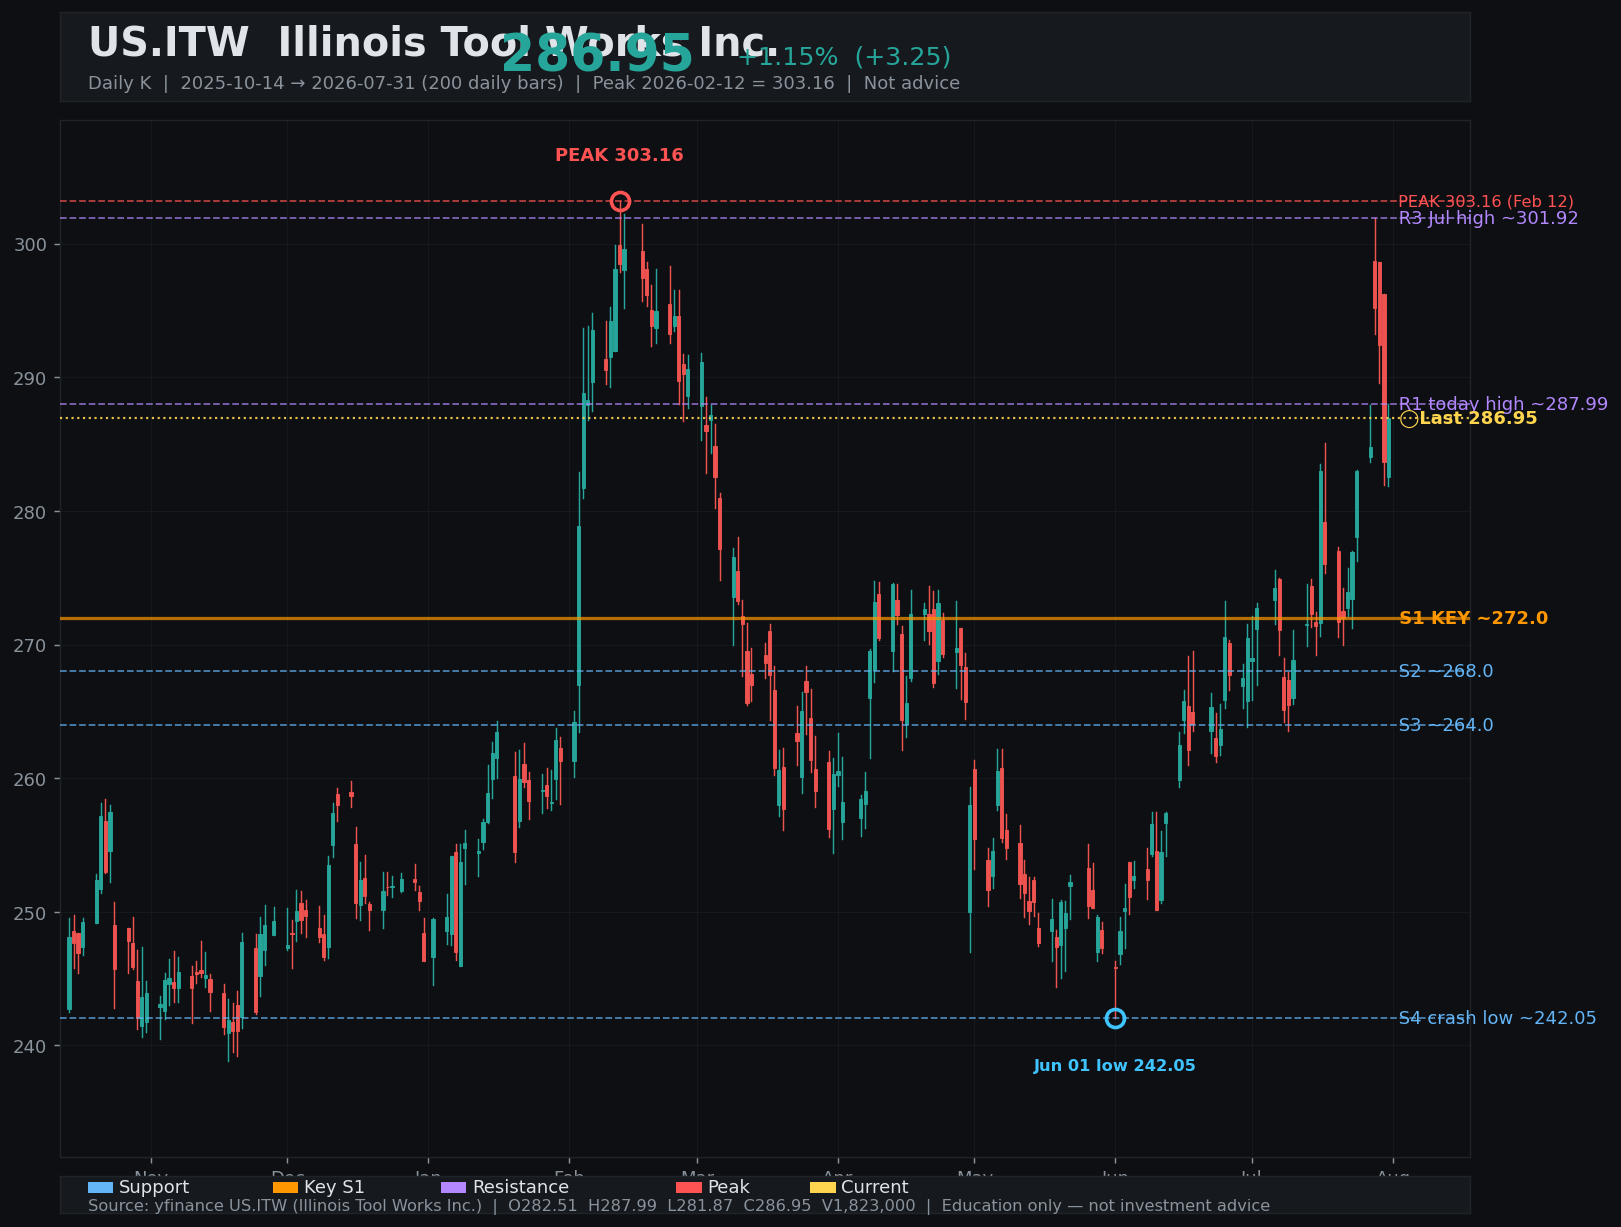This screenshot has width=1621, height=1227.
Task: Select the yellow Current legend swatch
Action: coord(822,1187)
